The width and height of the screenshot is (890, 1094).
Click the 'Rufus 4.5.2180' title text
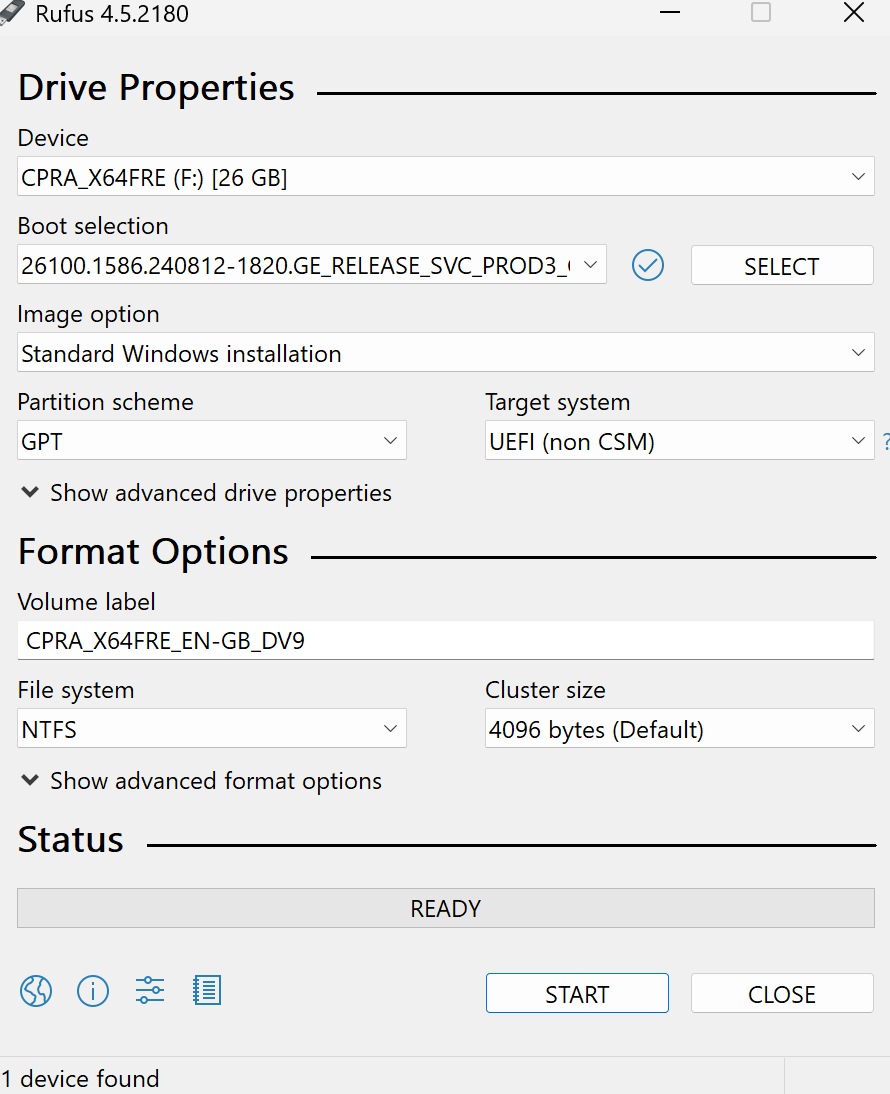coord(112,14)
